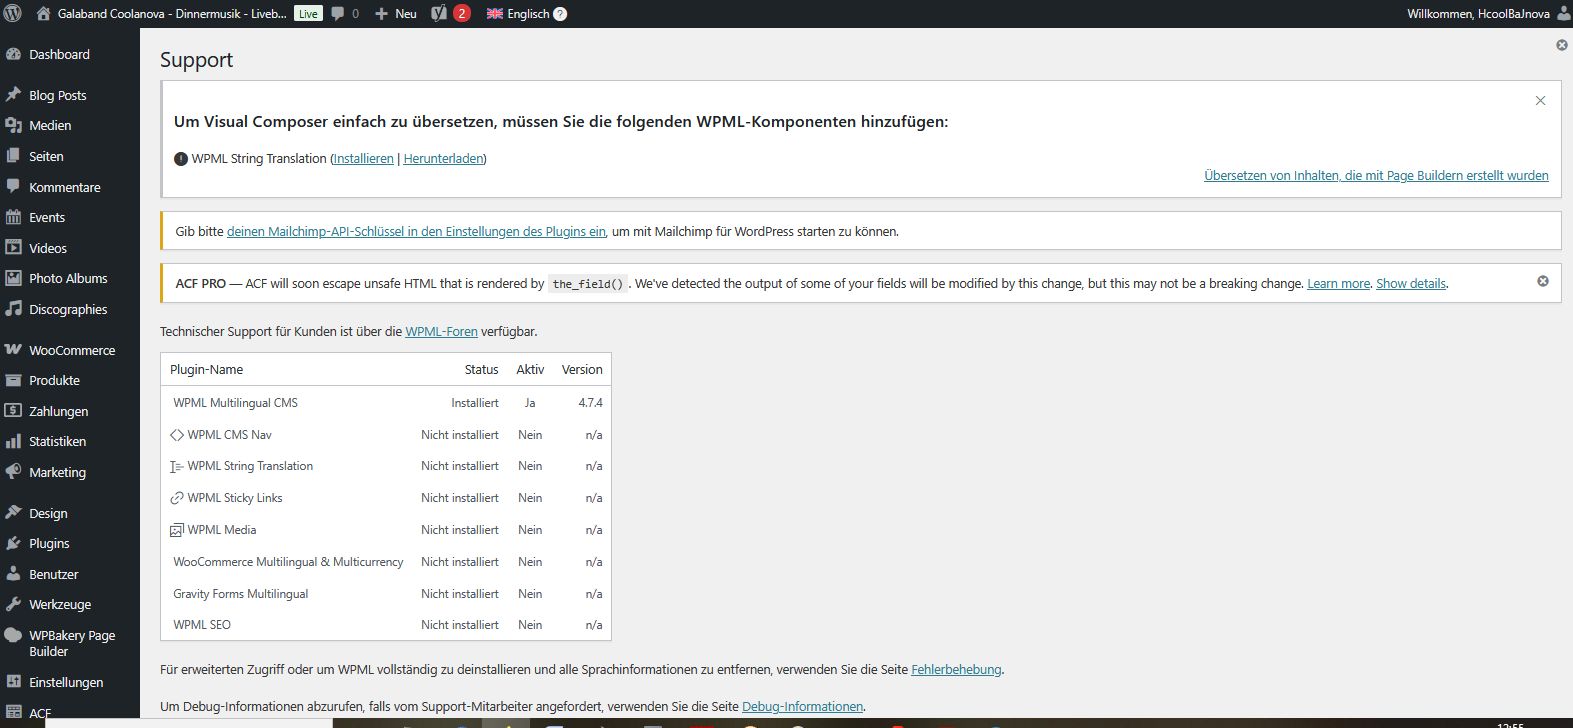The image size is (1573, 728).
Task: Click the Zahlungen payments icon
Action: tap(13, 411)
